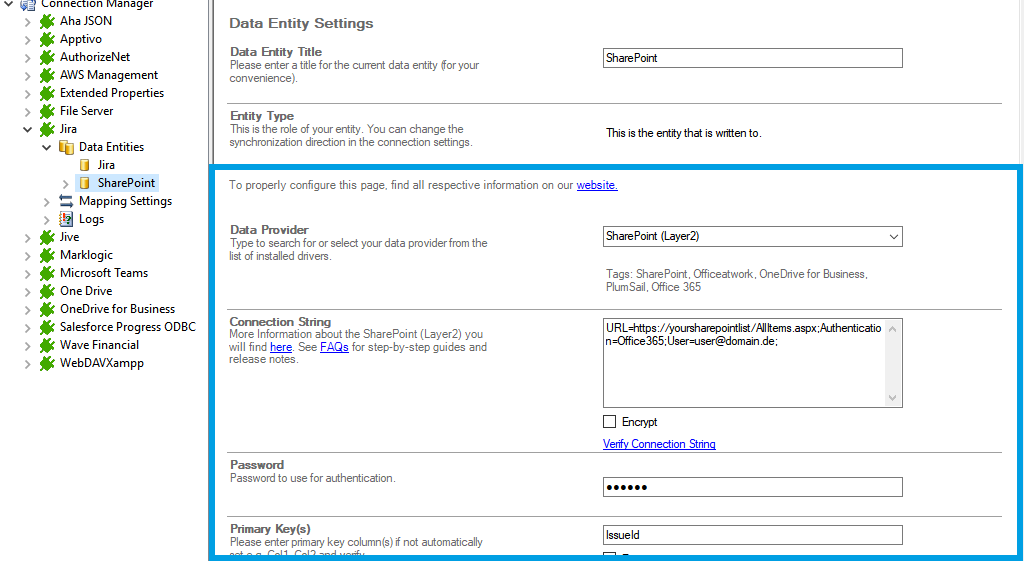
Task: Click the Salesforce Progress ODBC icon
Action: click(x=47, y=327)
